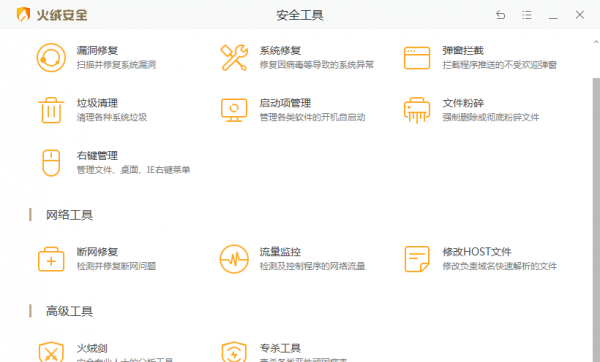This screenshot has height=362, width=600.
Task: Click the 专杀工具 title text
Action: click(x=280, y=348)
